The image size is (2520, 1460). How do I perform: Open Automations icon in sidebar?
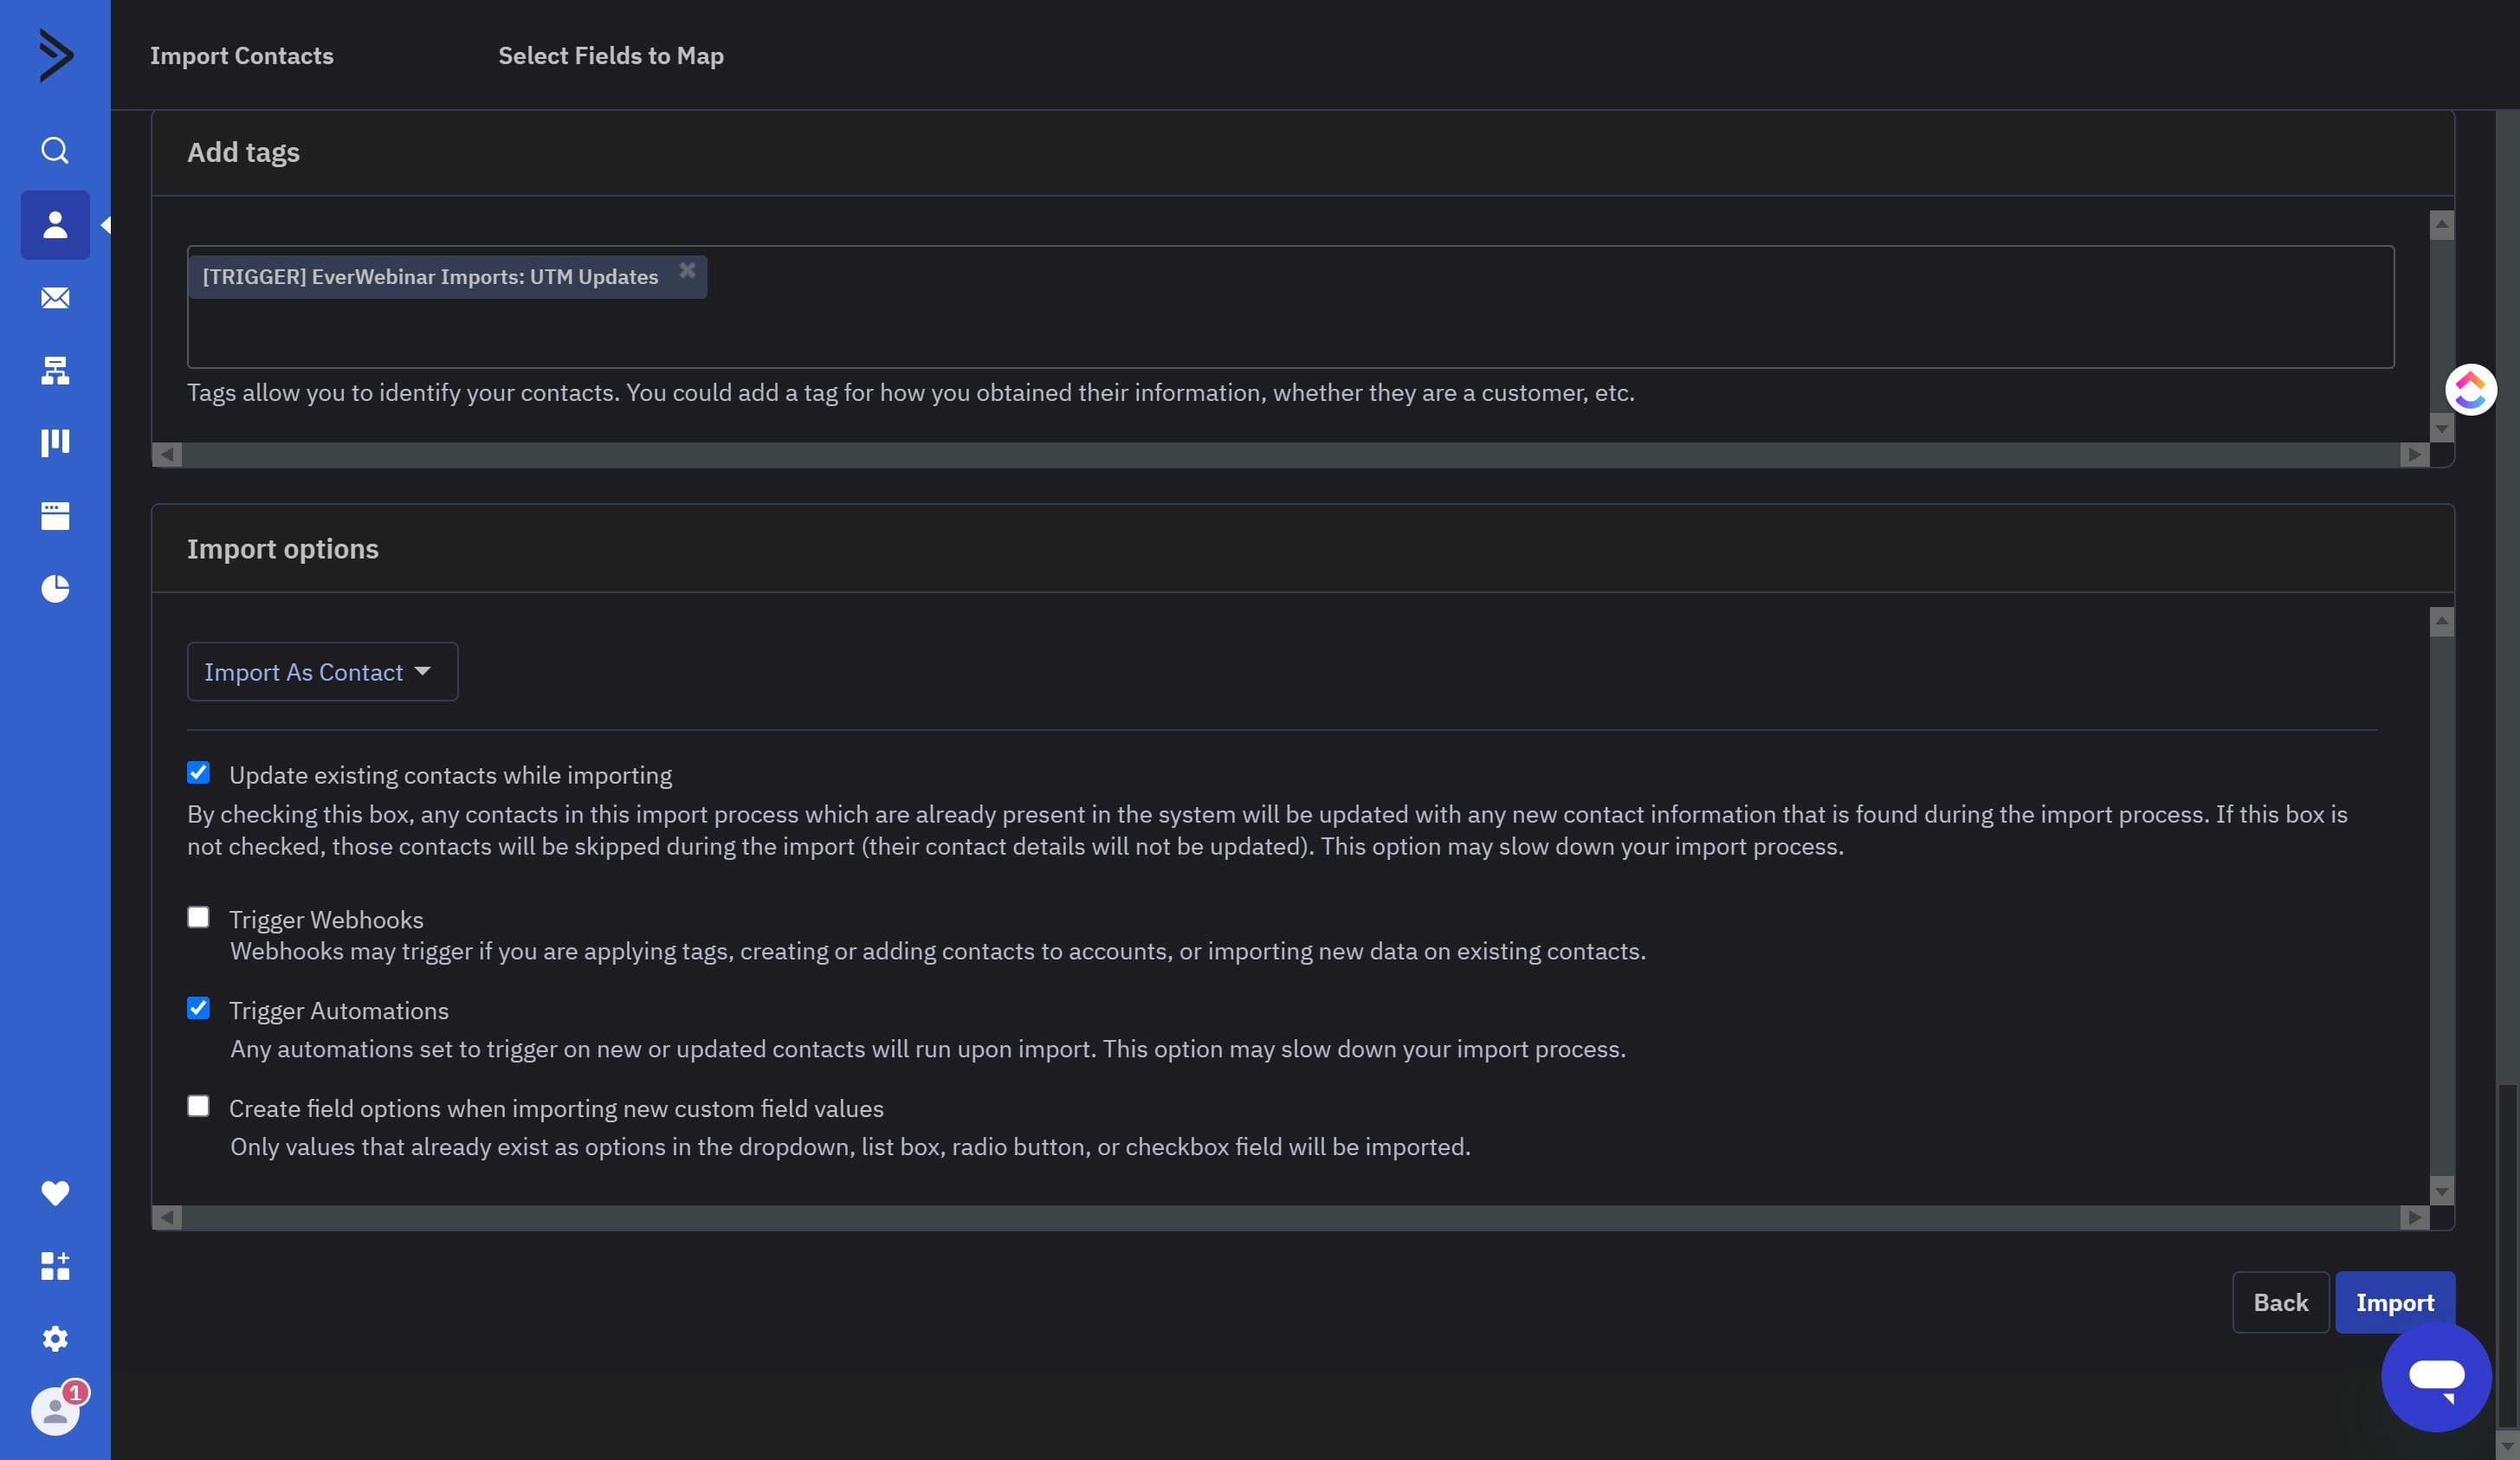55,371
